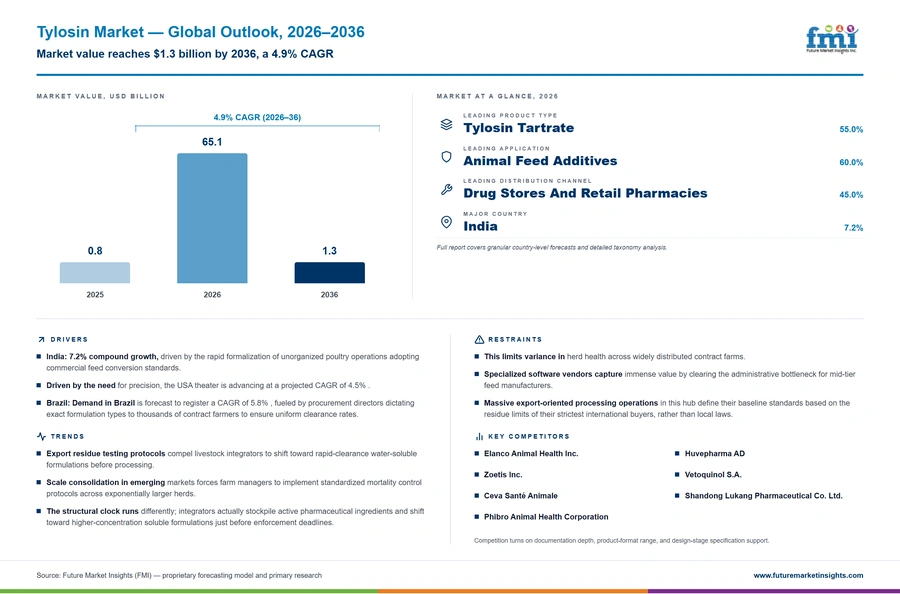Click the bar chart icon beside Key Competitors
Image resolution: width=900 pixels, height=594 pixels.
click(x=479, y=437)
